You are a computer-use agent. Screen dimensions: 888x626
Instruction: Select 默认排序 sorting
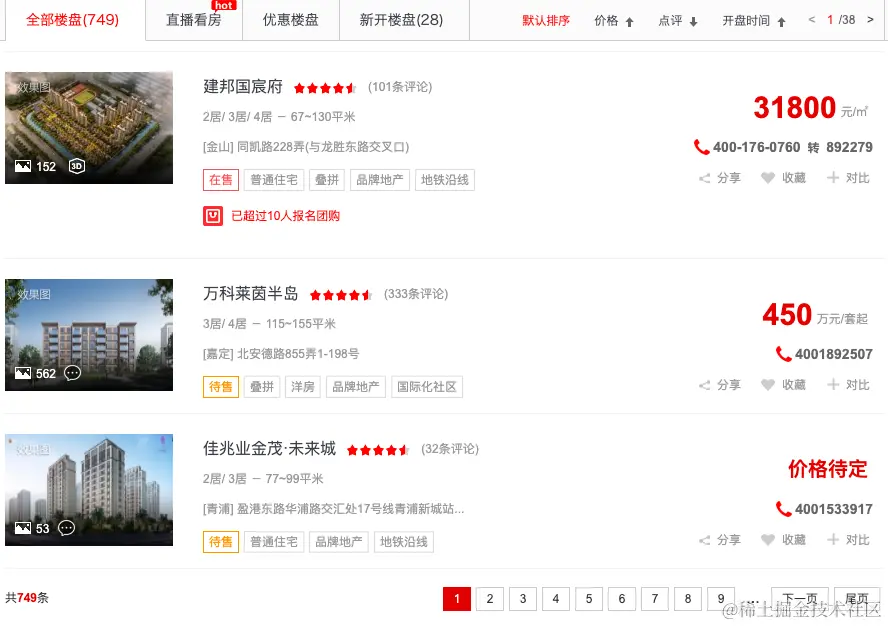tap(545, 21)
